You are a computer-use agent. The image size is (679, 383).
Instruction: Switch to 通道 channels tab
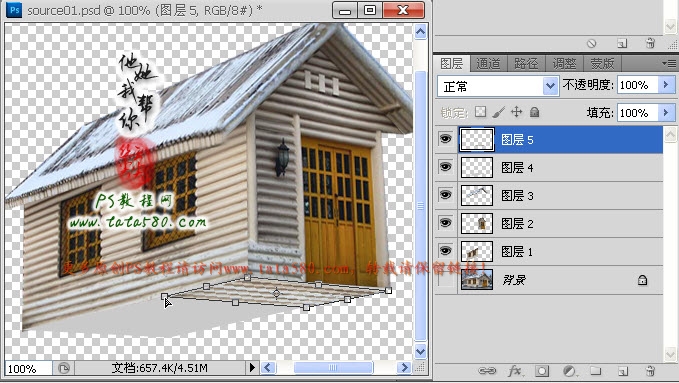(488, 64)
